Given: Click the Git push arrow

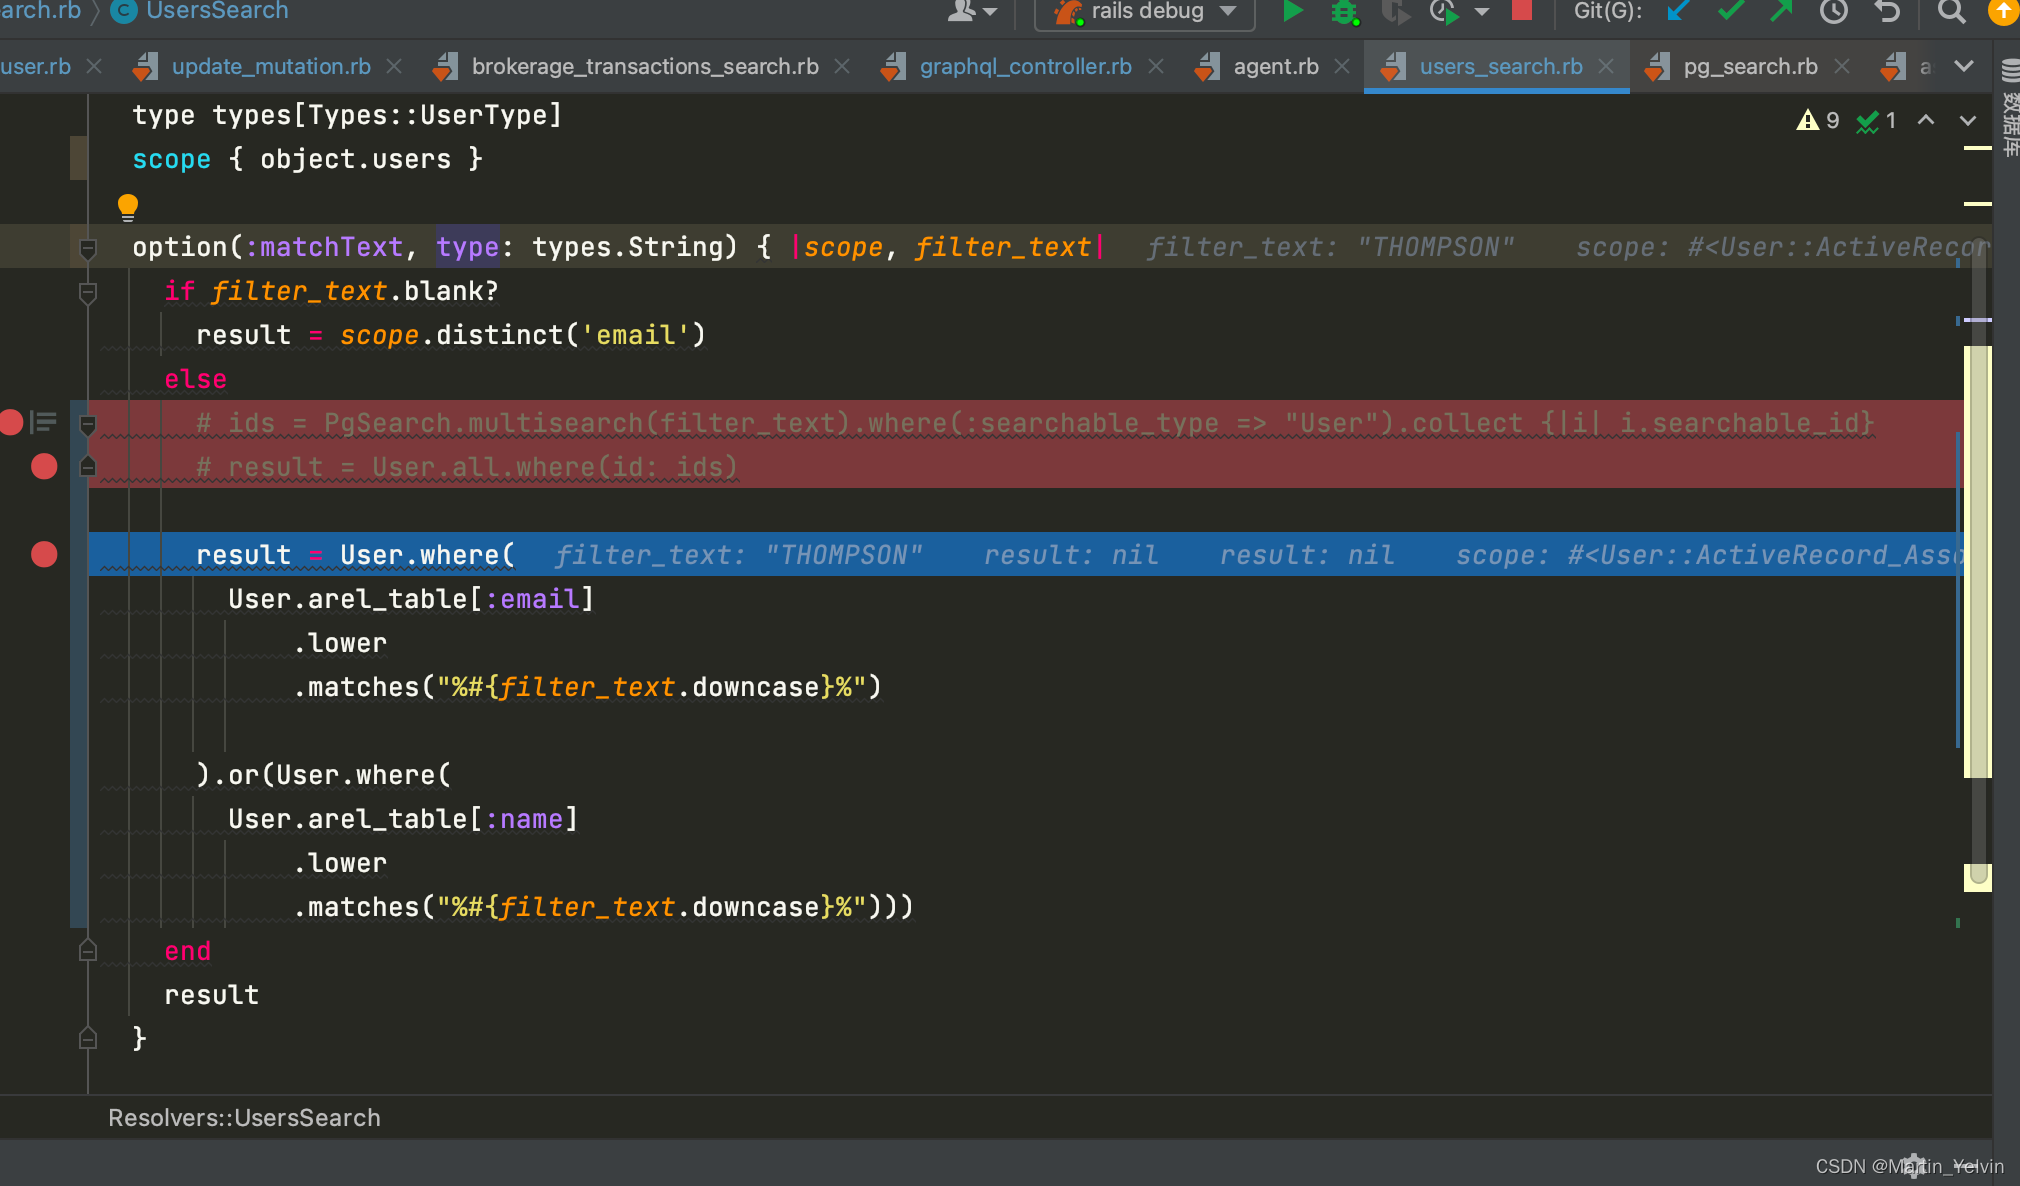Looking at the screenshot, I should tap(1782, 11).
